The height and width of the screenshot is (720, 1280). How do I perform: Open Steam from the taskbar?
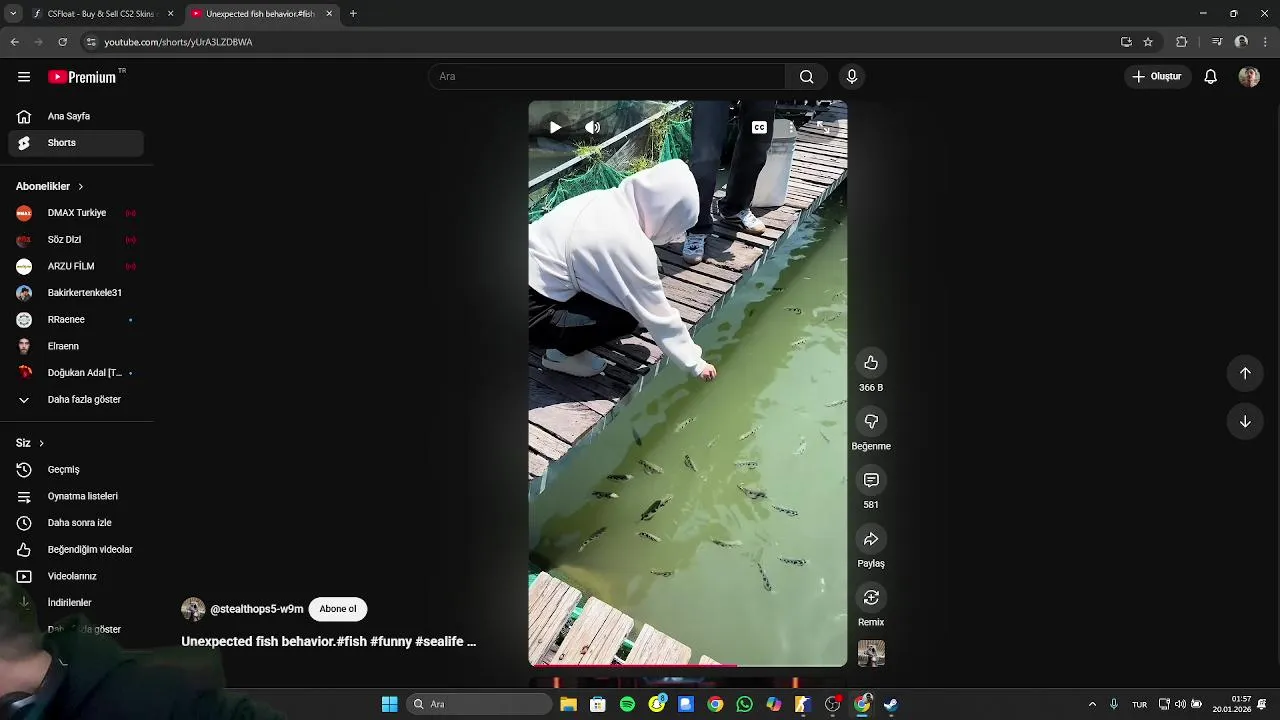tap(891, 704)
